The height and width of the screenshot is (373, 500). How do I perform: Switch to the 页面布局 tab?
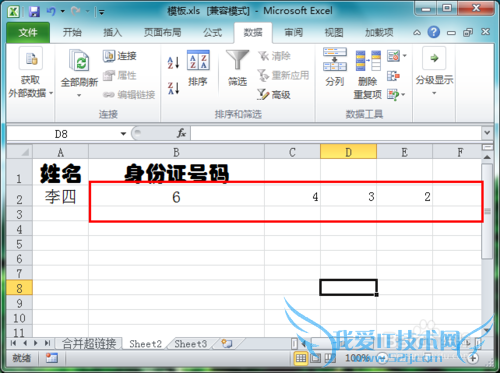pos(163,32)
